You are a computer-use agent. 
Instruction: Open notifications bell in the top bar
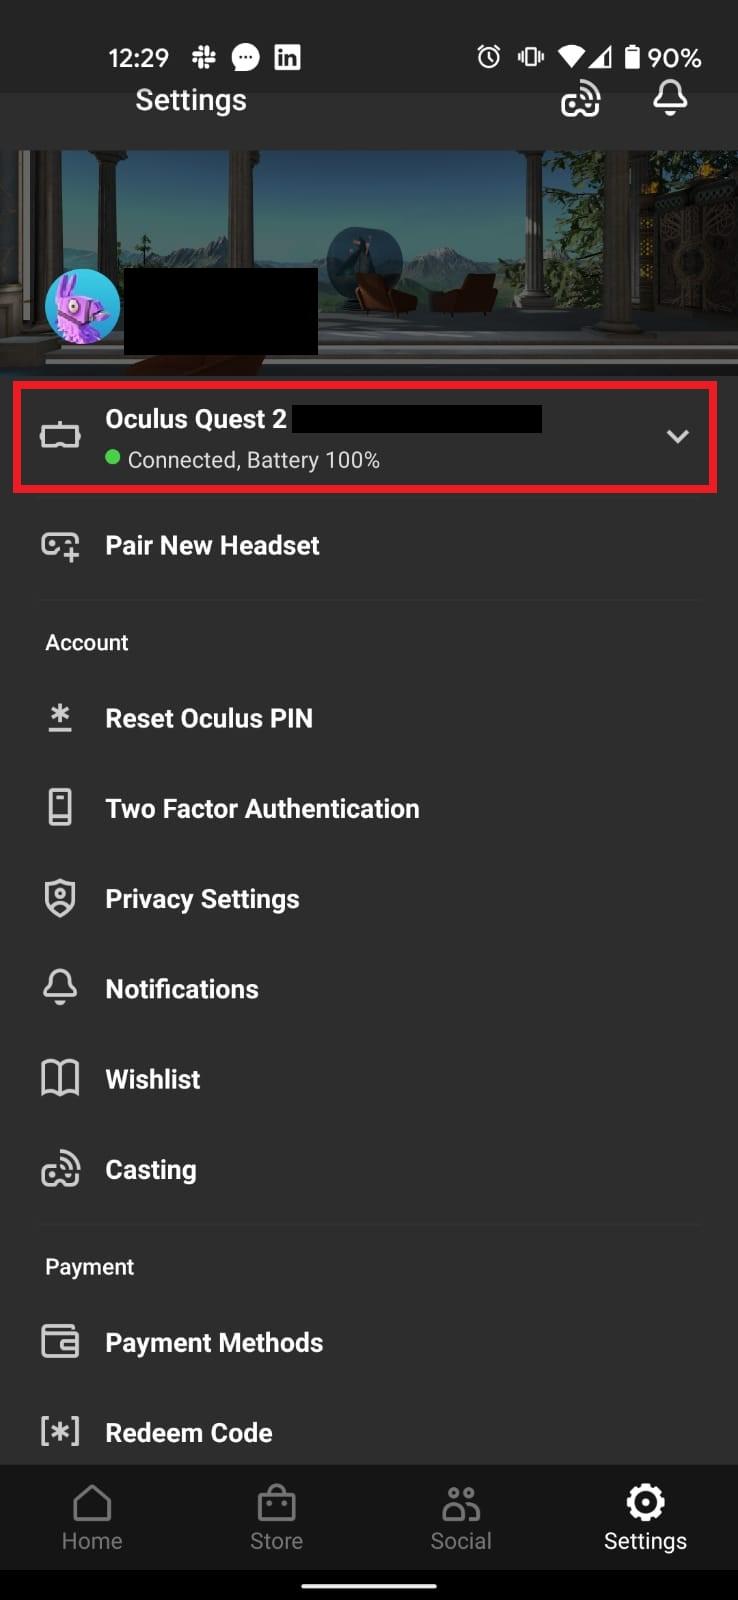pos(670,98)
